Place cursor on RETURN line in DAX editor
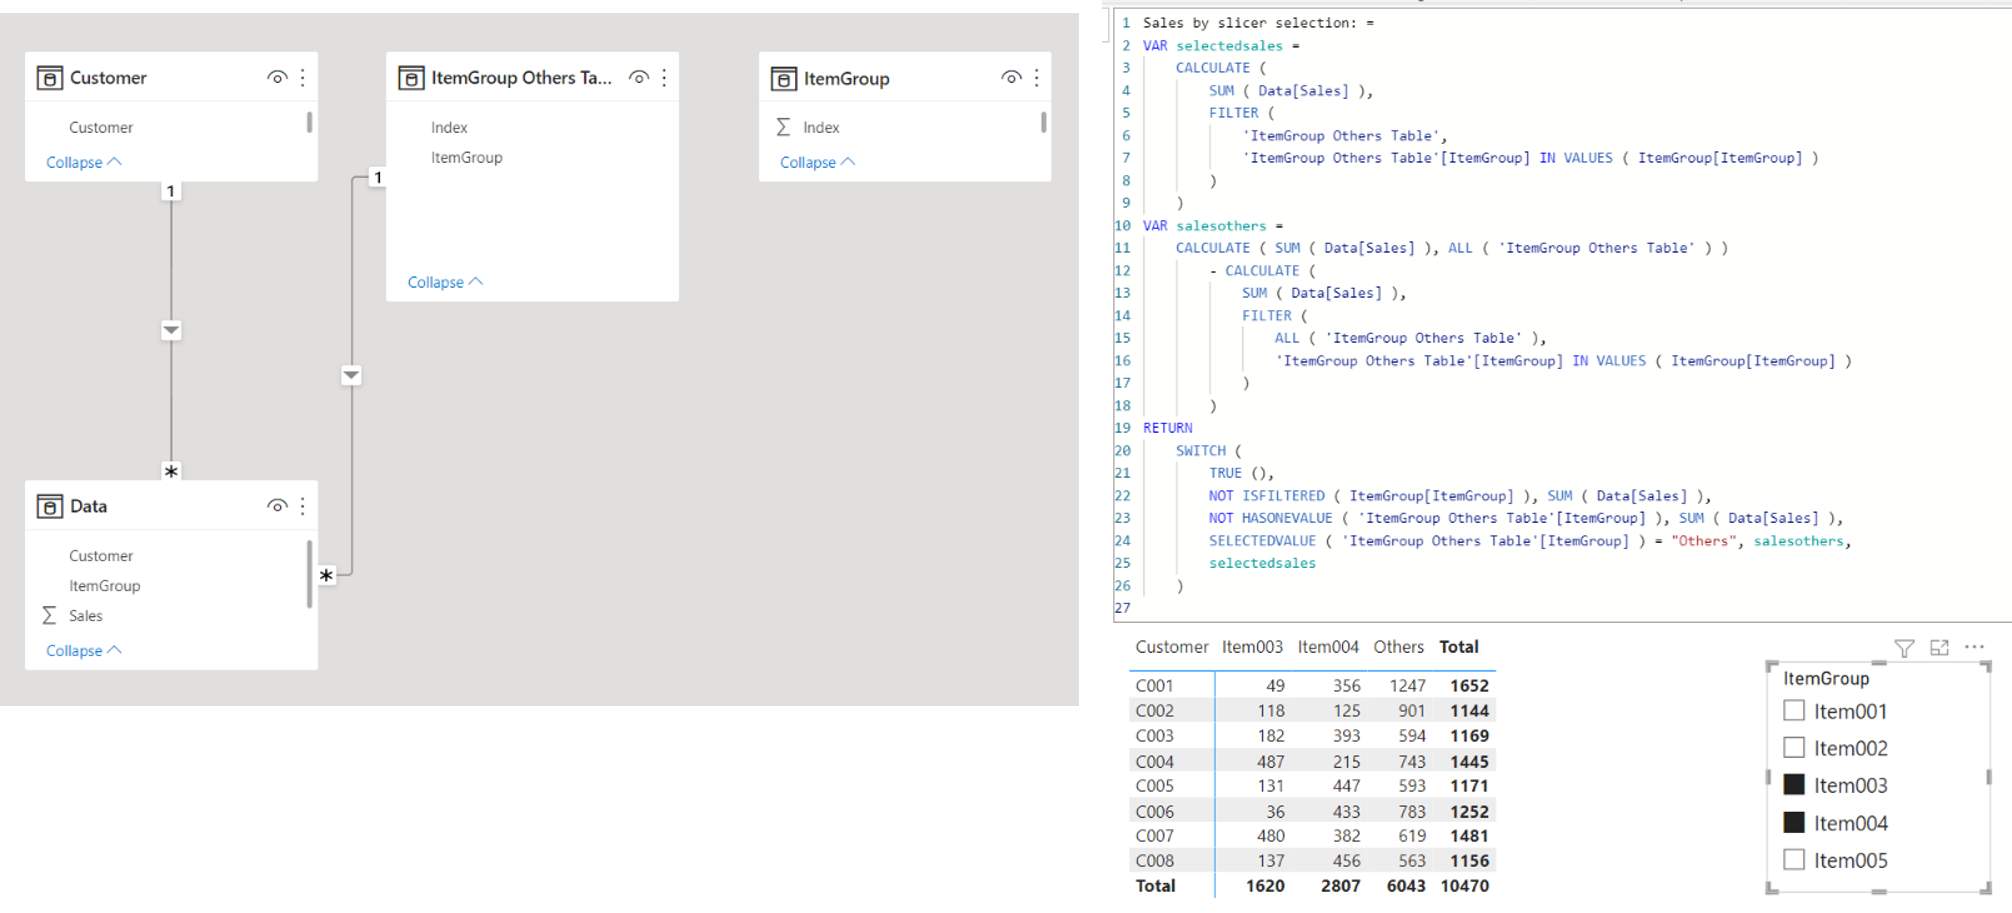The image size is (2012, 913). 1167,428
